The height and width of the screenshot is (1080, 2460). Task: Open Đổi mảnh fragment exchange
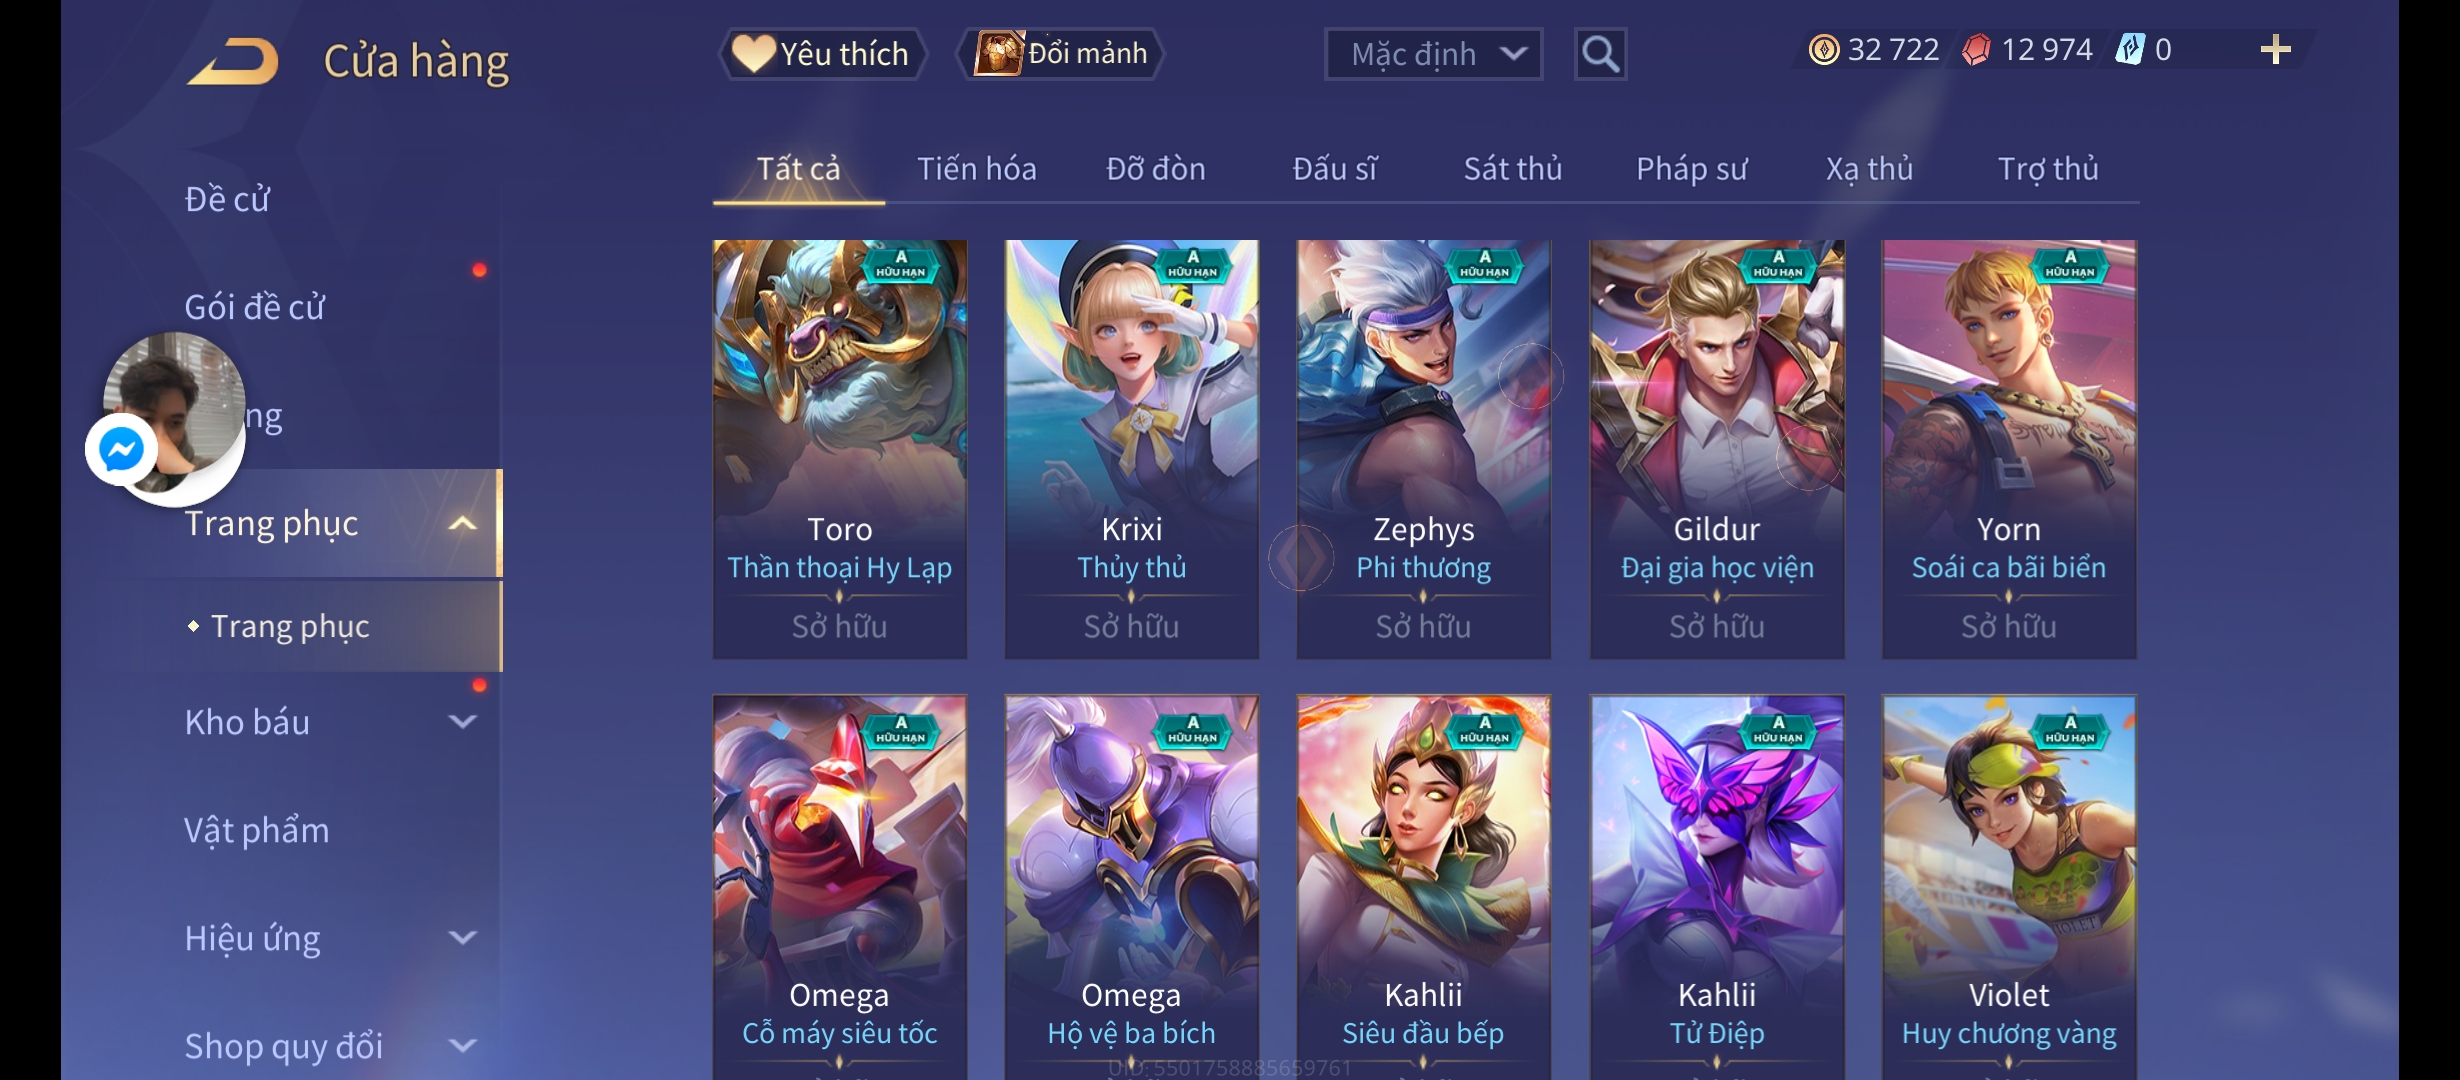click(x=1061, y=53)
